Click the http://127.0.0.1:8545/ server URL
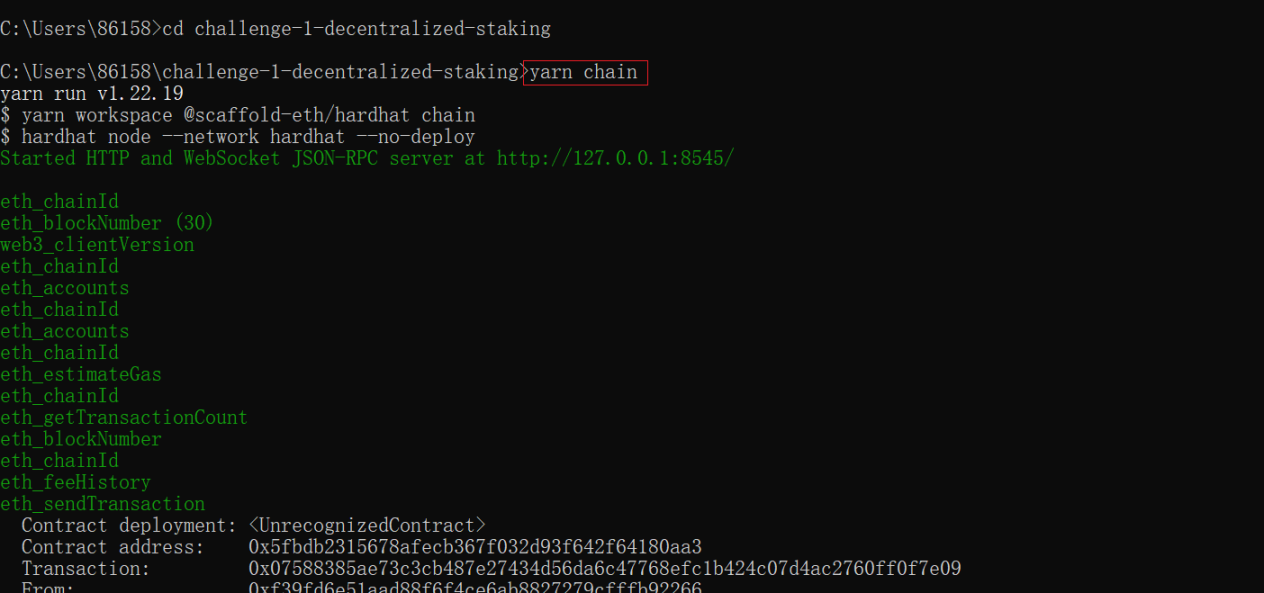Viewport: 1264px width, 593px height. pos(615,158)
